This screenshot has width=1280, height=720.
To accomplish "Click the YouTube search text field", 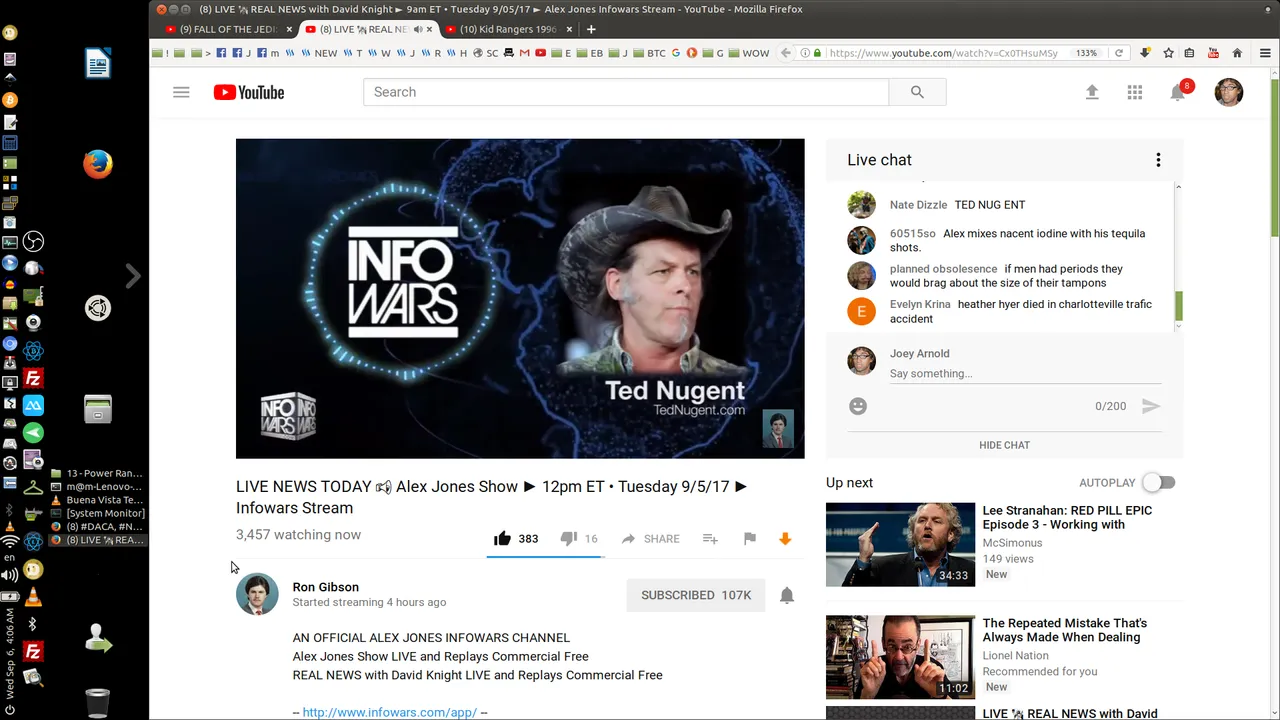I will pyautogui.click(x=626, y=92).
